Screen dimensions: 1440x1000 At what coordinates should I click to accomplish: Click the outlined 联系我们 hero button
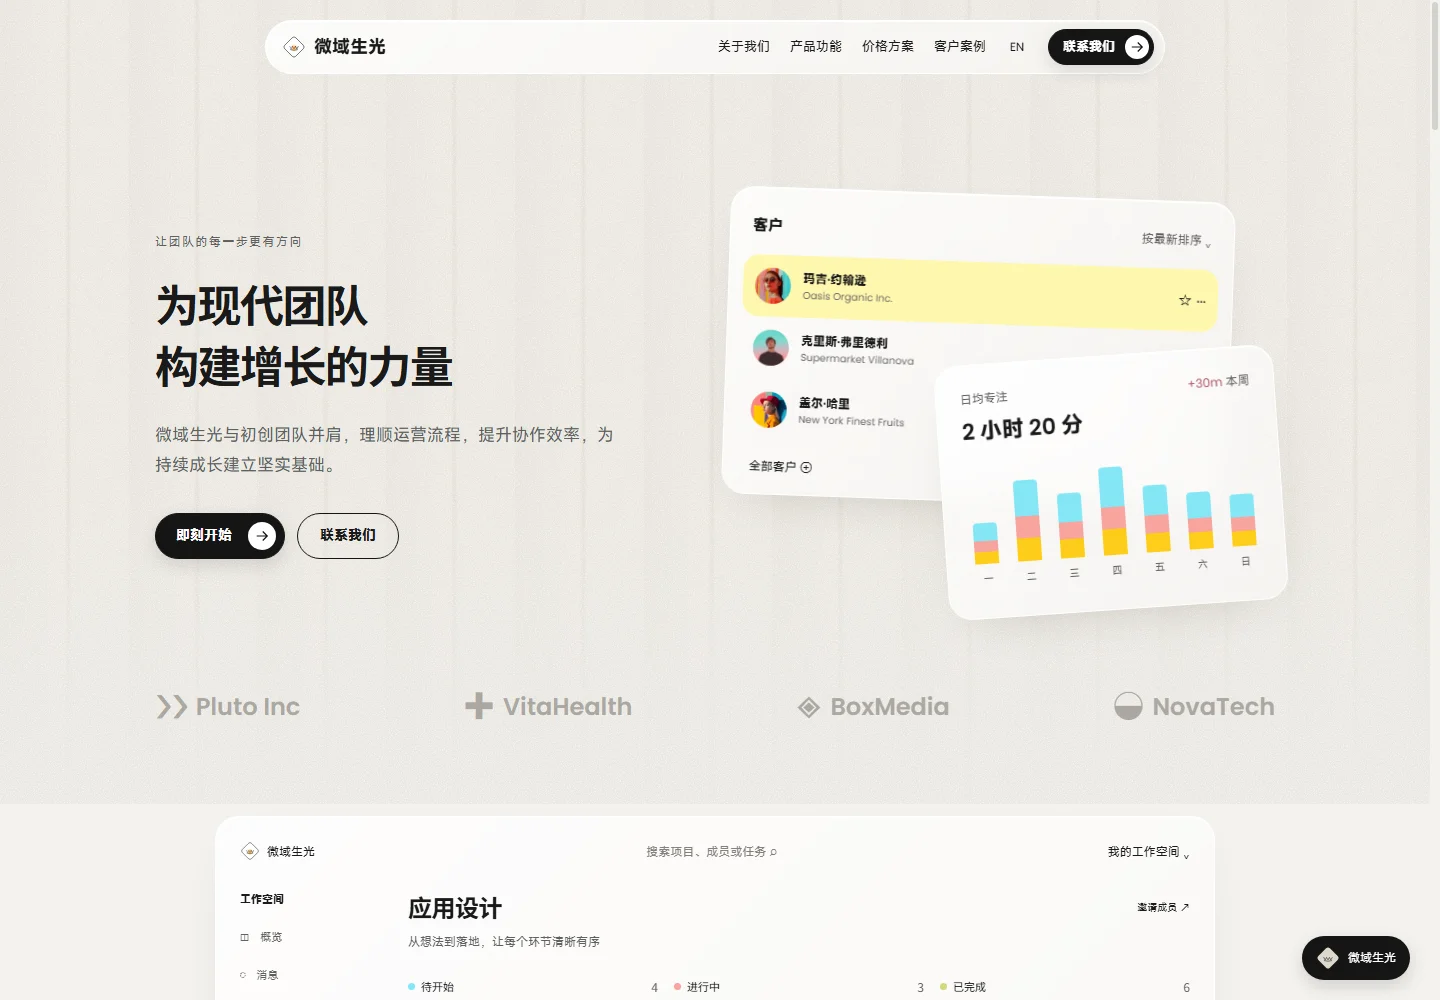(x=348, y=536)
